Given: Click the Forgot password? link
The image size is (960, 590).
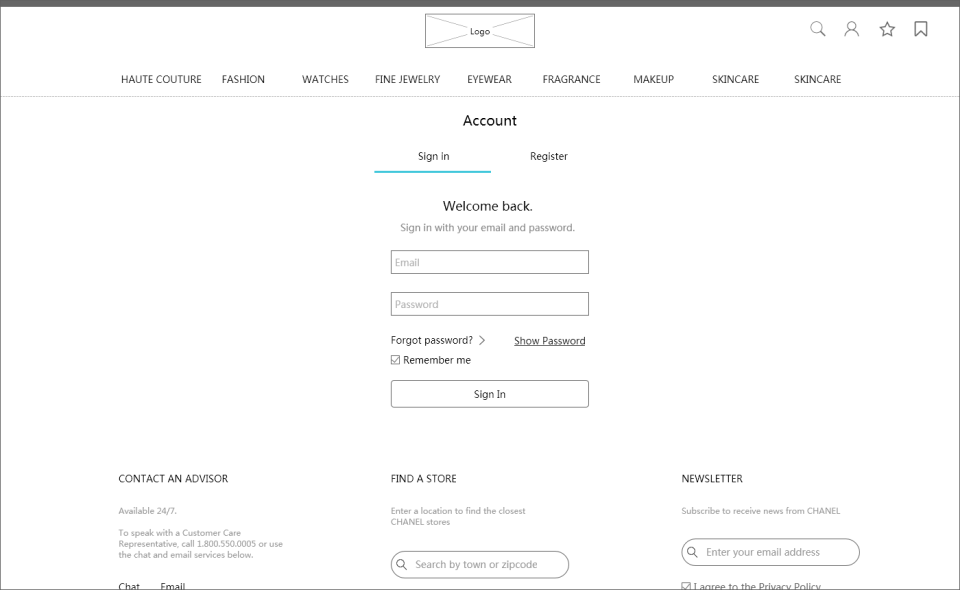Looking at the screenshot, I should [432, 340].
